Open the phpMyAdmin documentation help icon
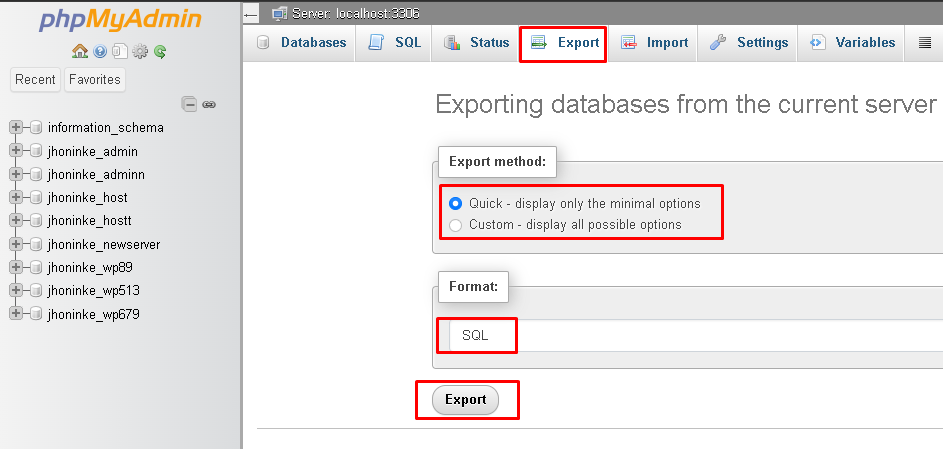 [100, 52]
